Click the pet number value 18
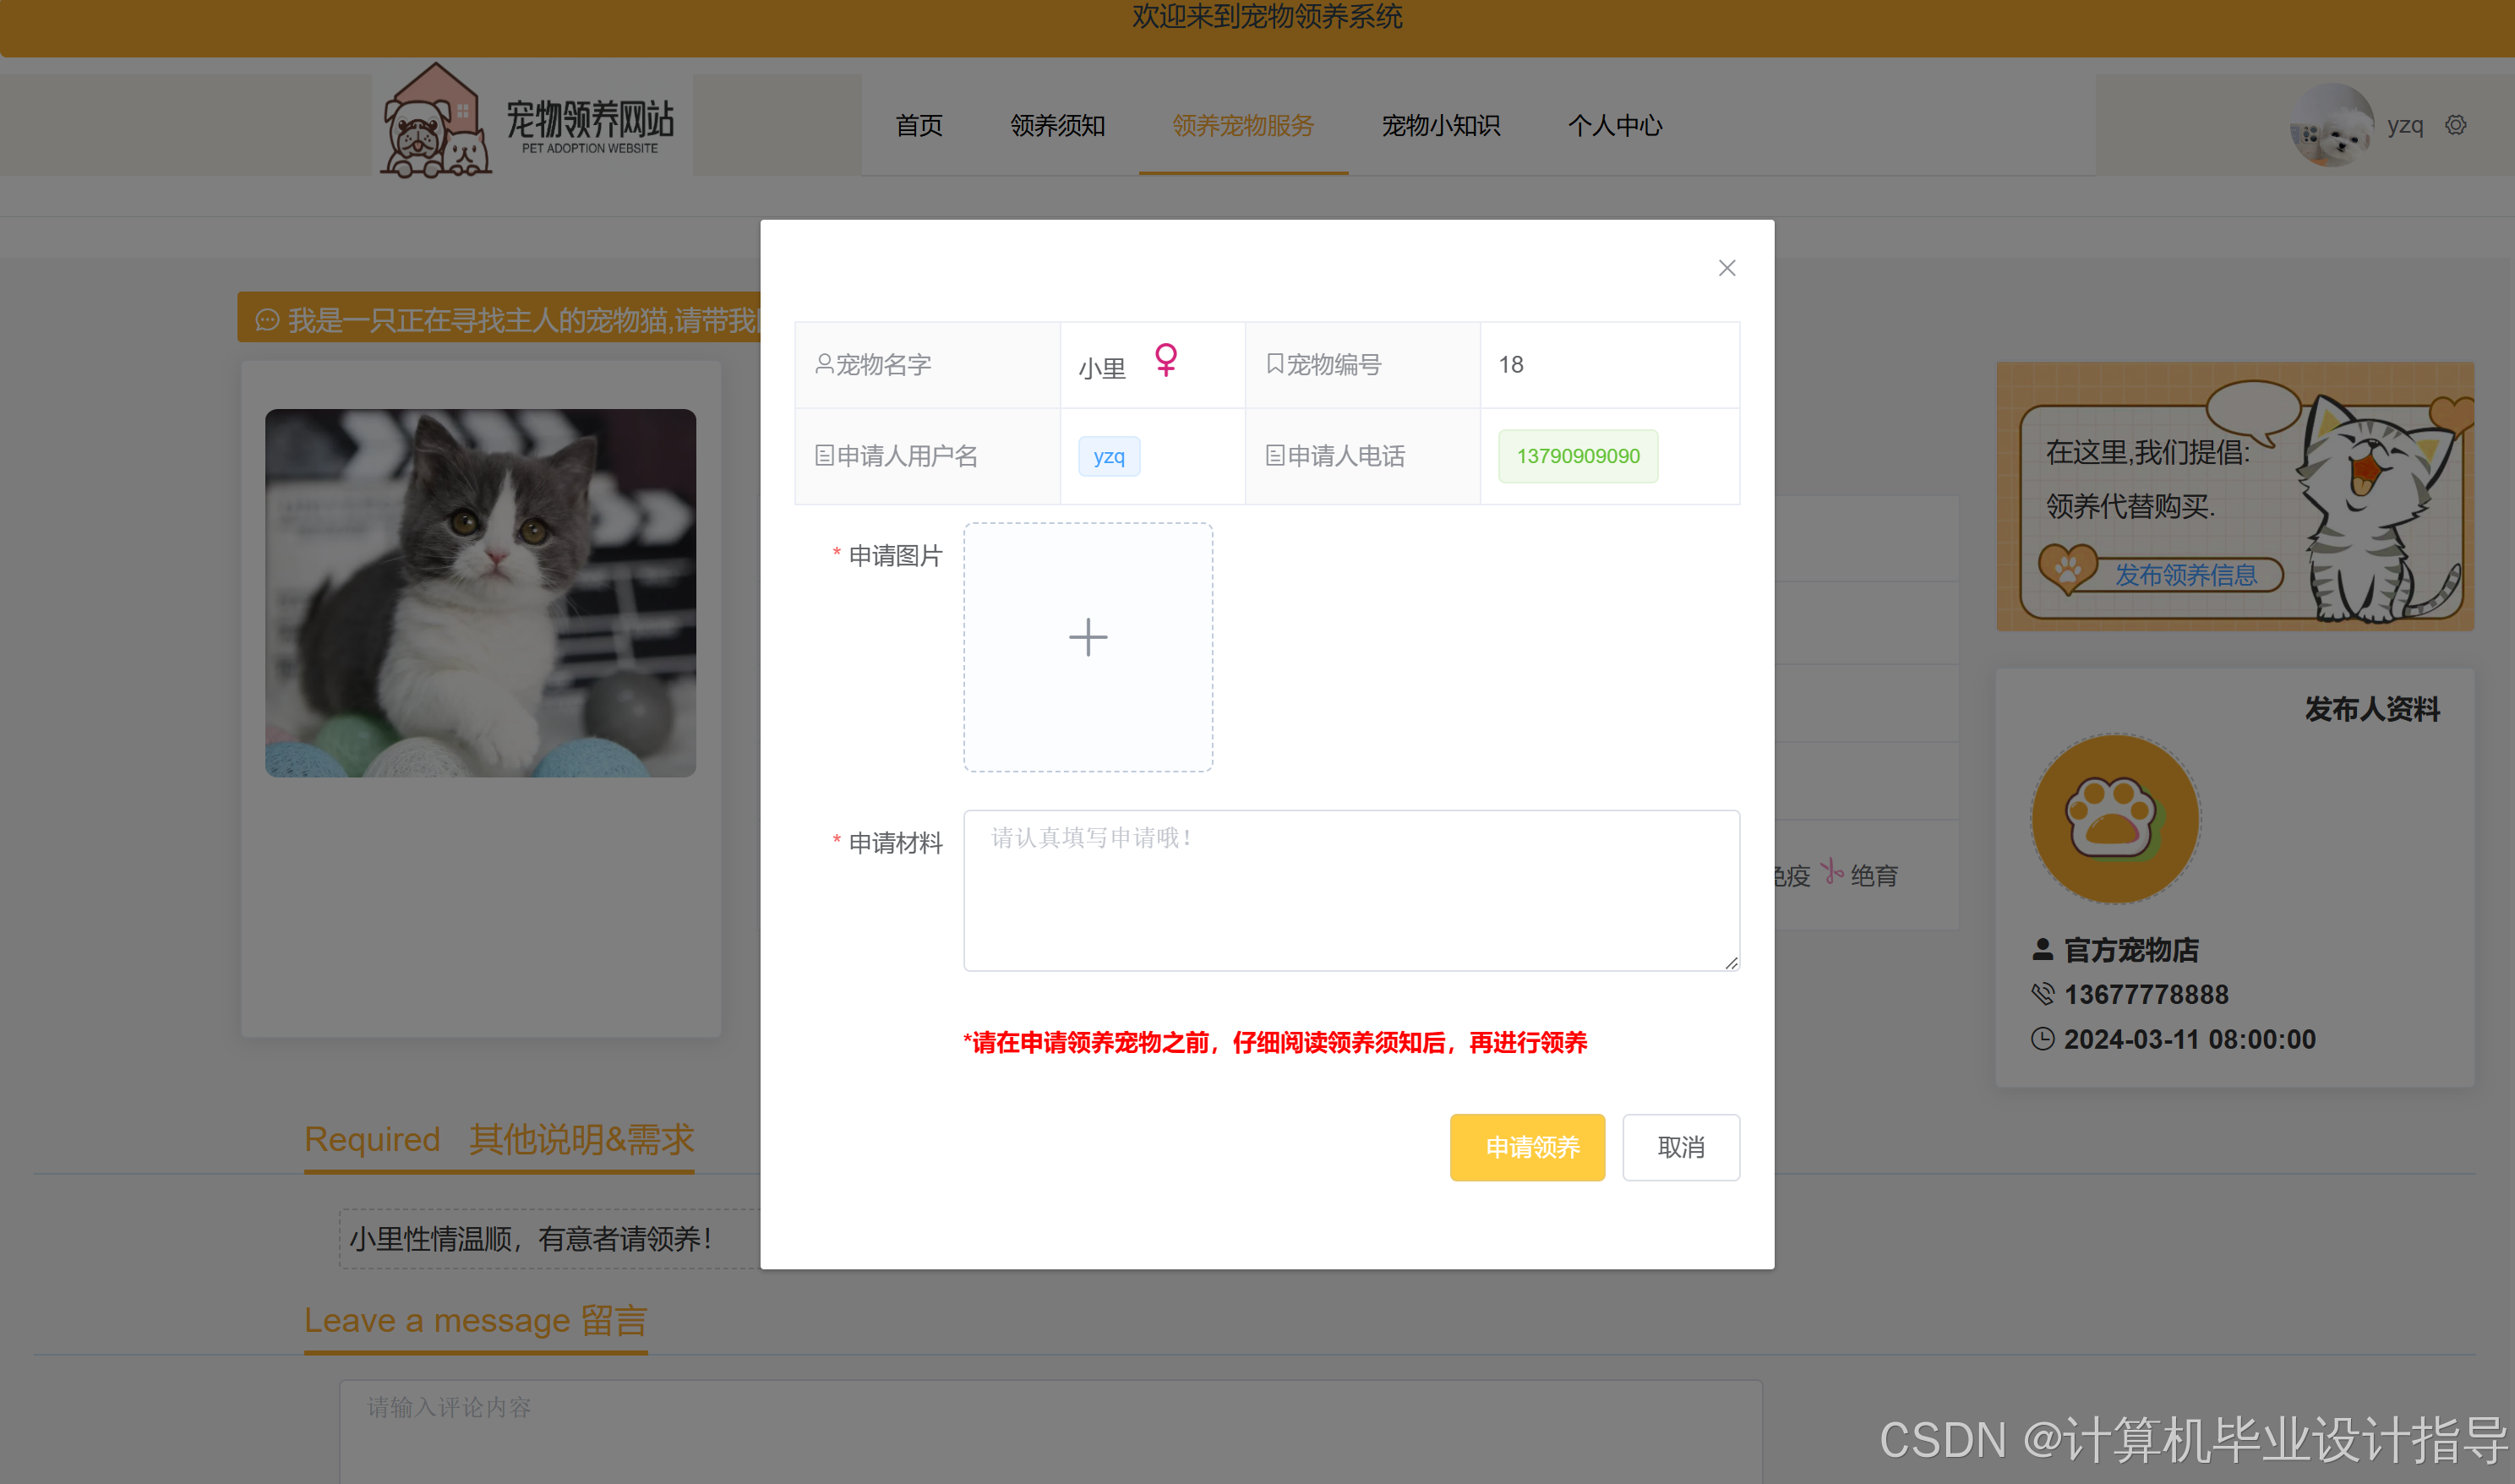Viewport: 2515px width, 1484px height. 1510,365
